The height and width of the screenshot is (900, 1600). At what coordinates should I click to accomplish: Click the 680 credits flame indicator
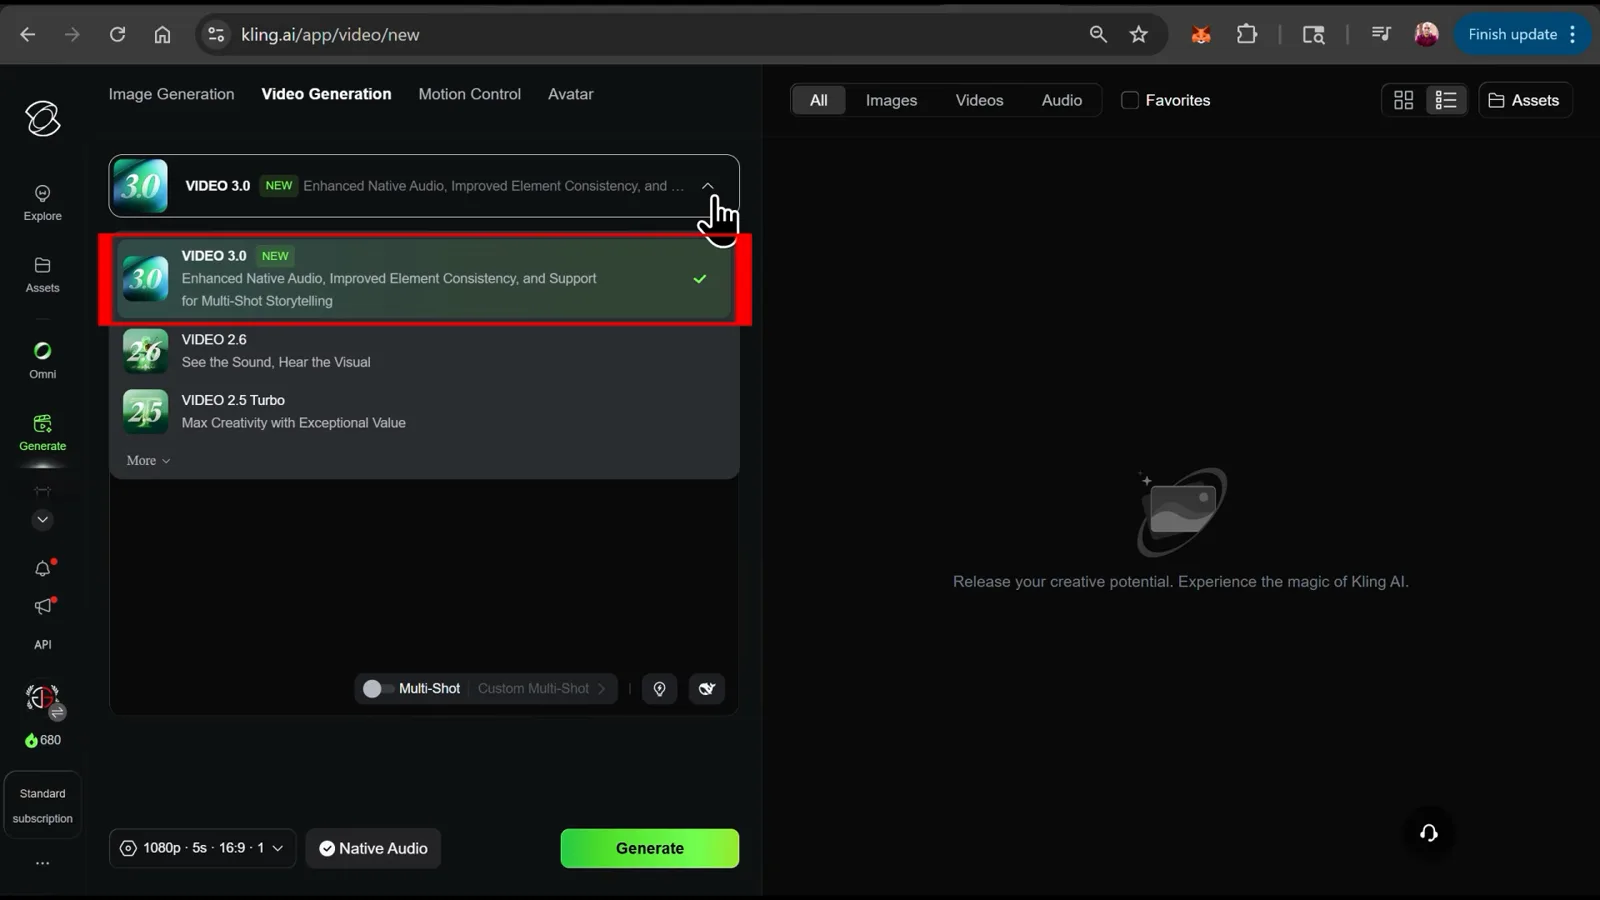coord(43,740)
